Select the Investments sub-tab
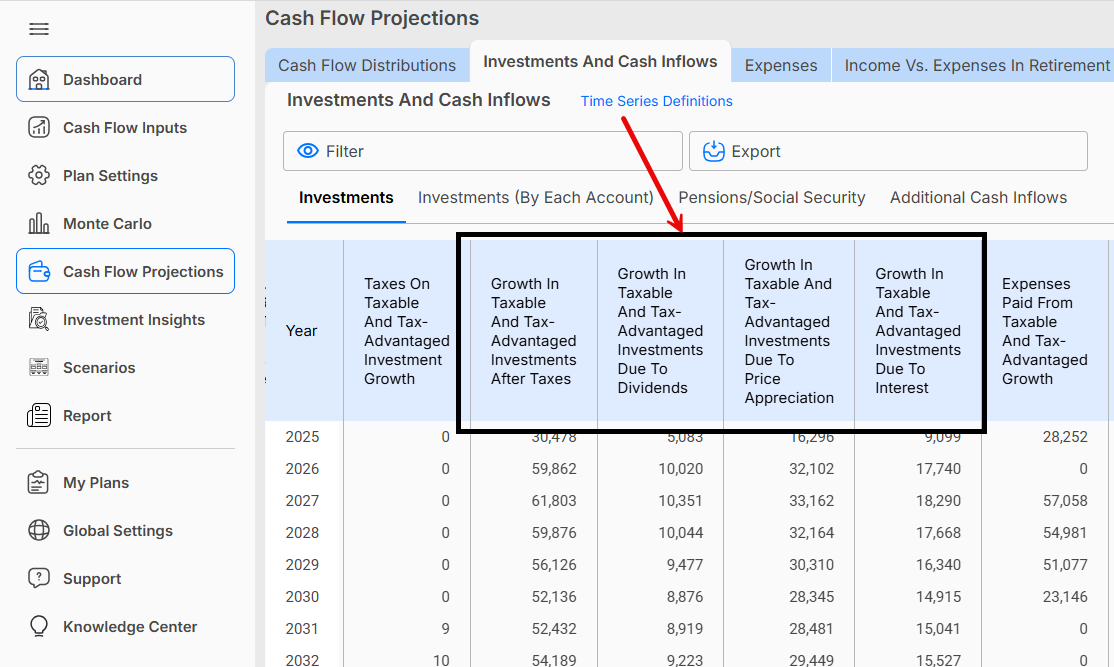 point(346,197)
